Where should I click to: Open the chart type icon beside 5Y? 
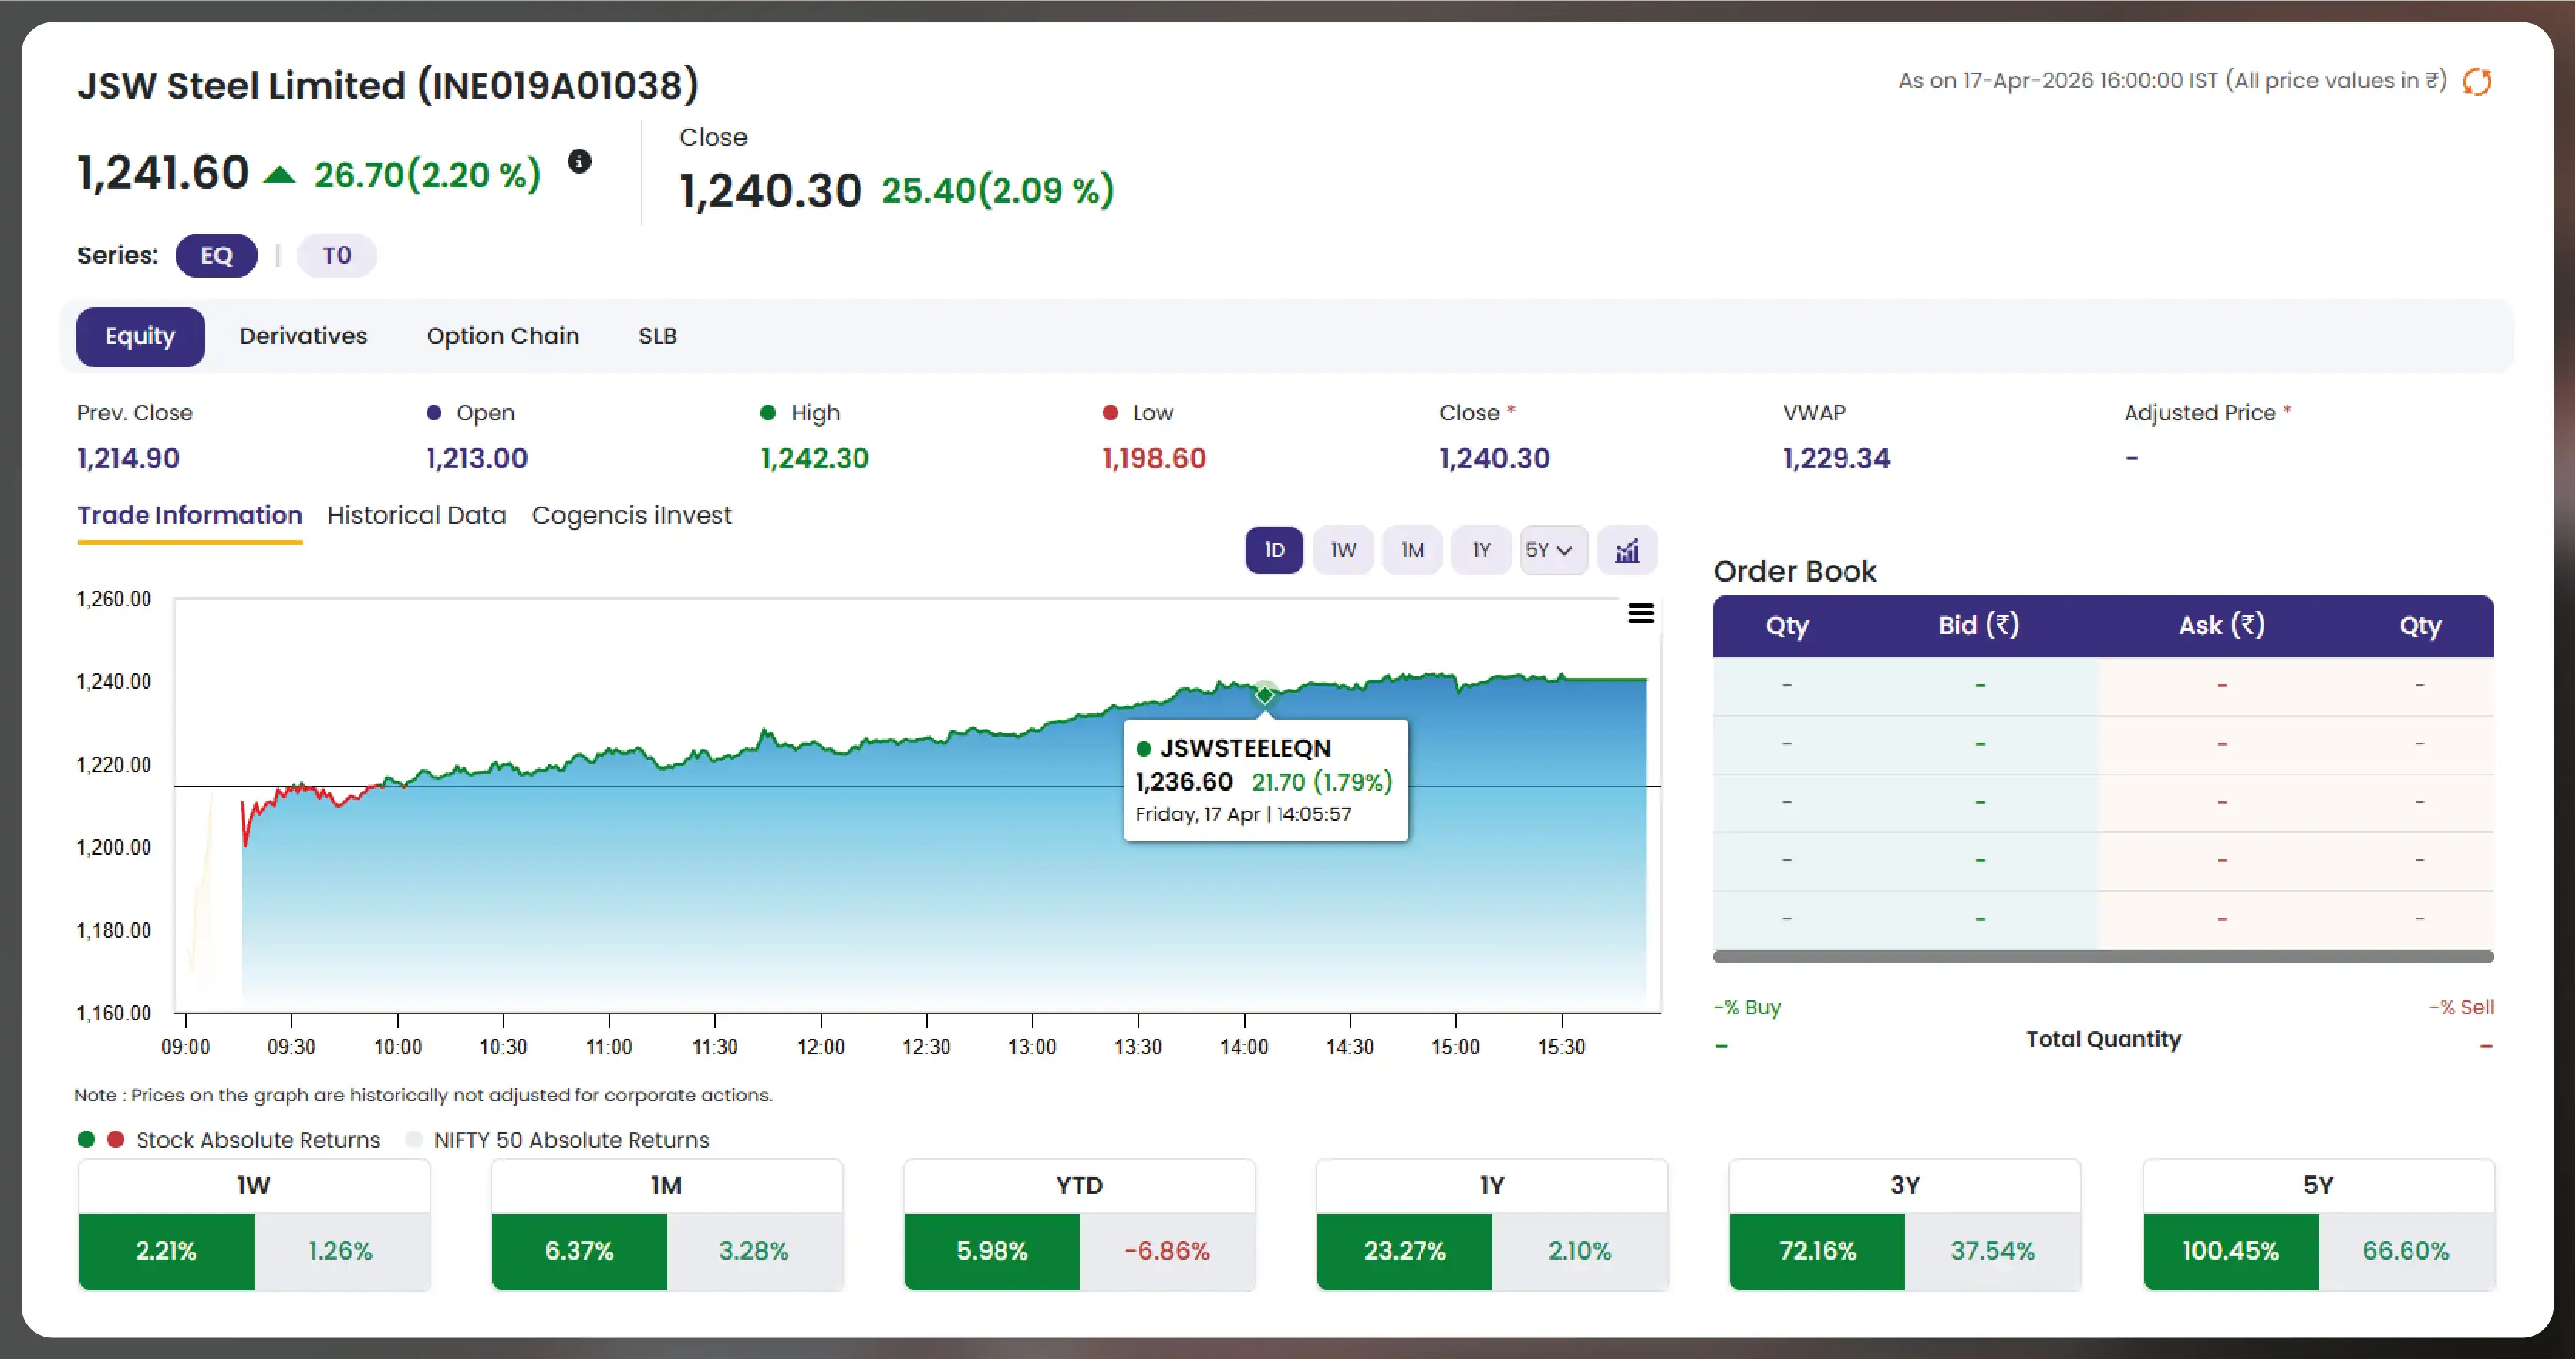point(1627,550)
